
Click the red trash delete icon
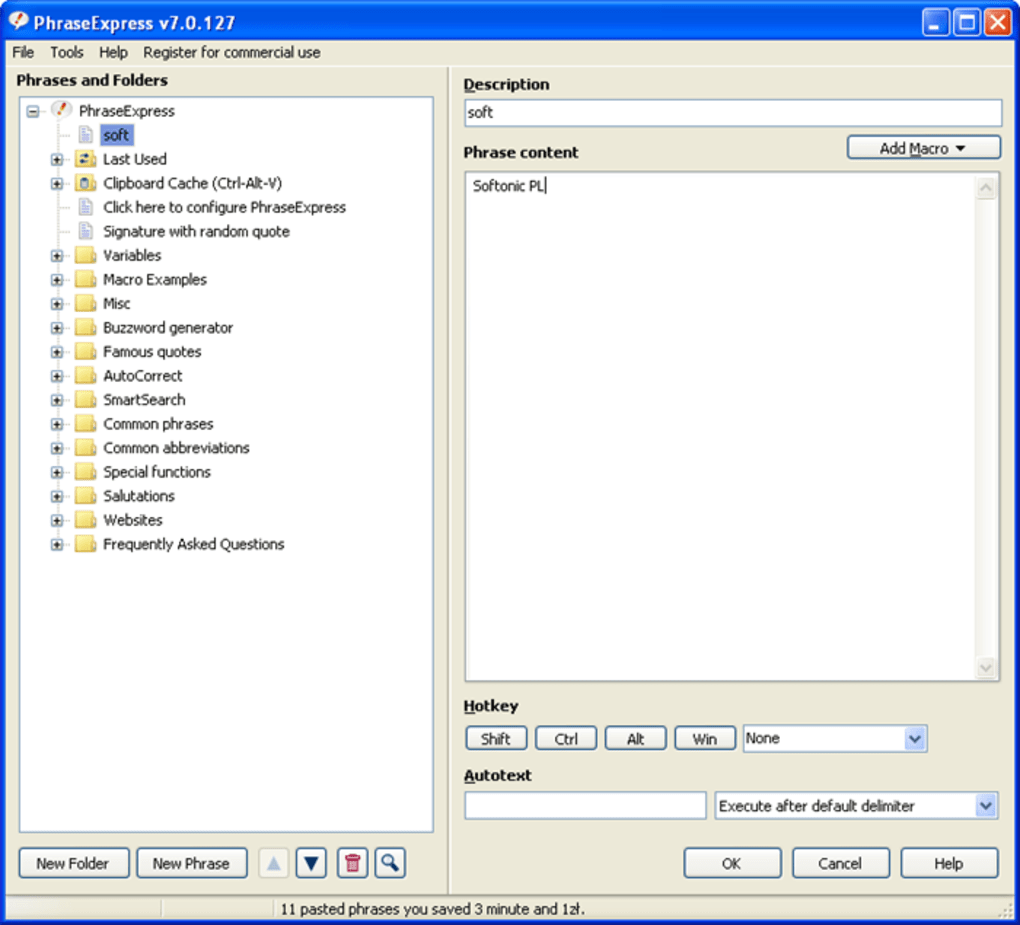tap(353, 863)
